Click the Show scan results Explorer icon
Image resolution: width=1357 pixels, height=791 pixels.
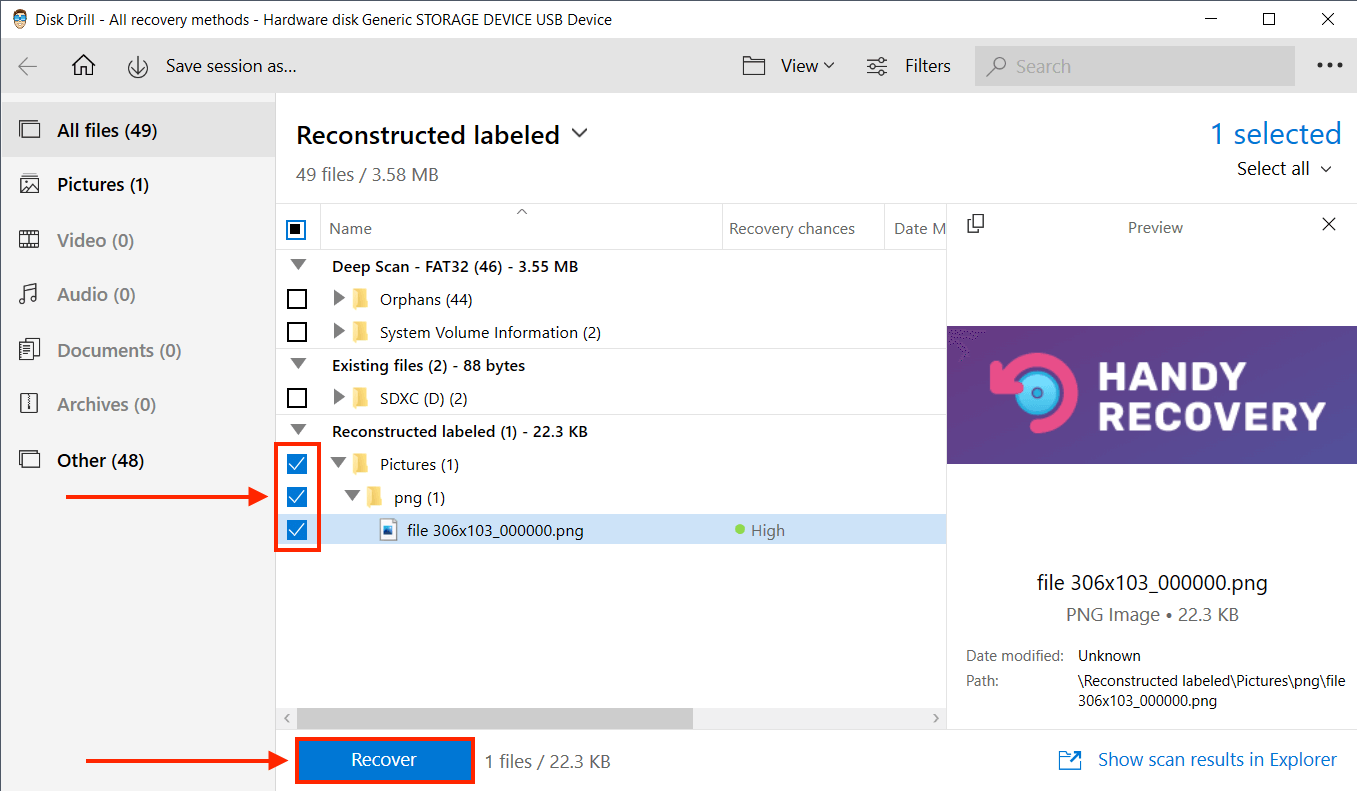1070,760
